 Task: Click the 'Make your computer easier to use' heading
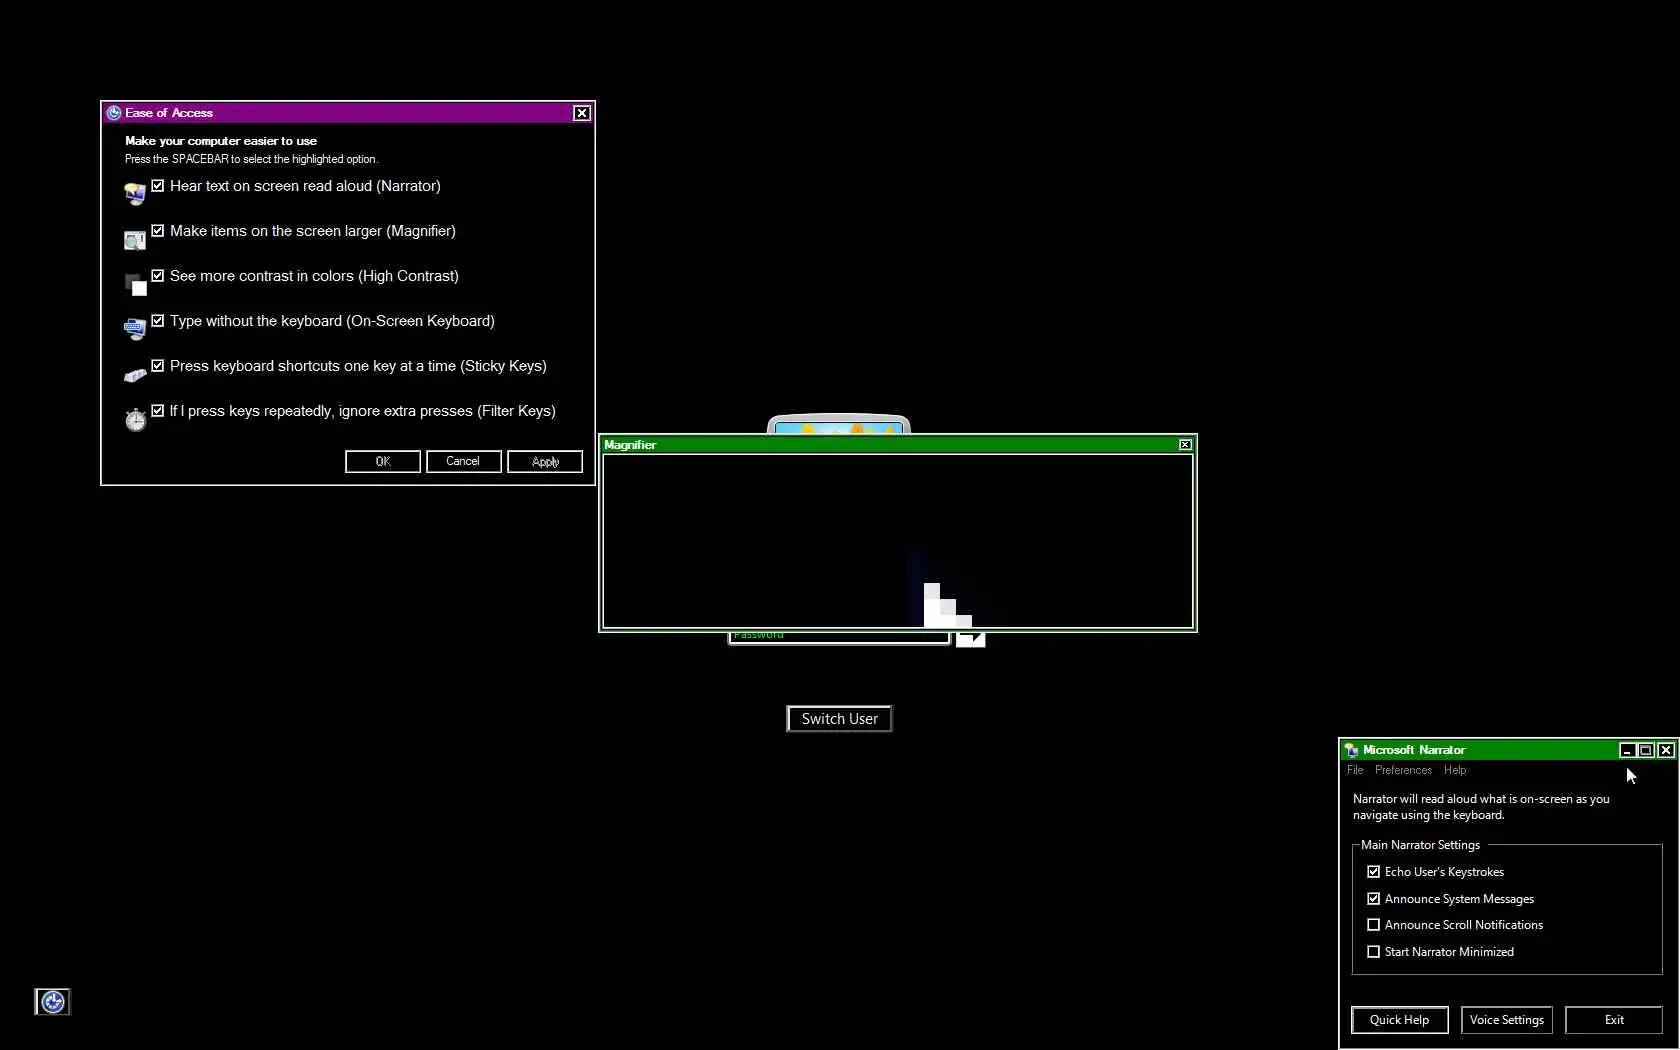[221, 141]
